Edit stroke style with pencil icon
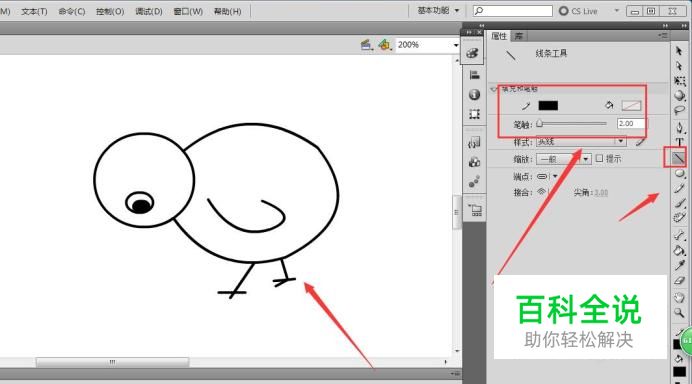The width and height of the screenshot is (692, 384). [x=640, y=142]
